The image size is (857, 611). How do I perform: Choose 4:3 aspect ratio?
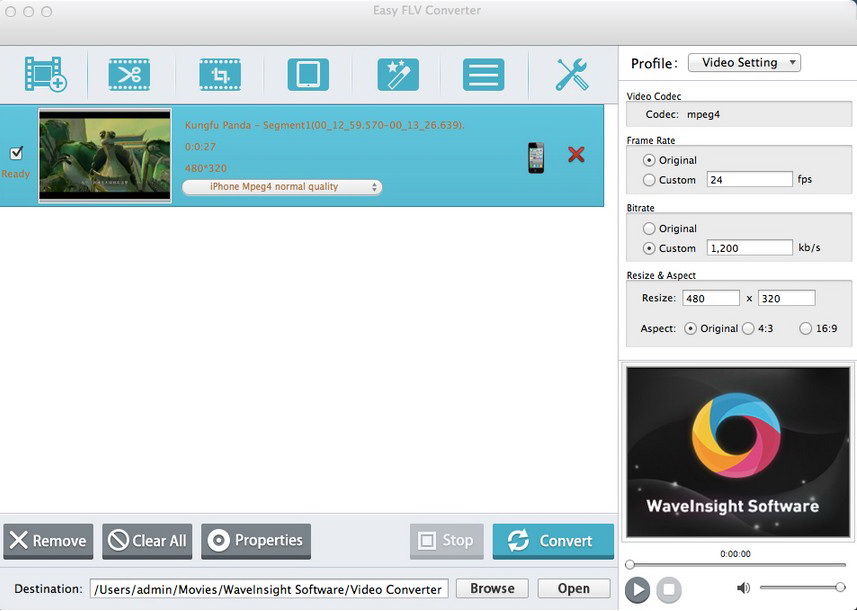[x=748, y=328]
